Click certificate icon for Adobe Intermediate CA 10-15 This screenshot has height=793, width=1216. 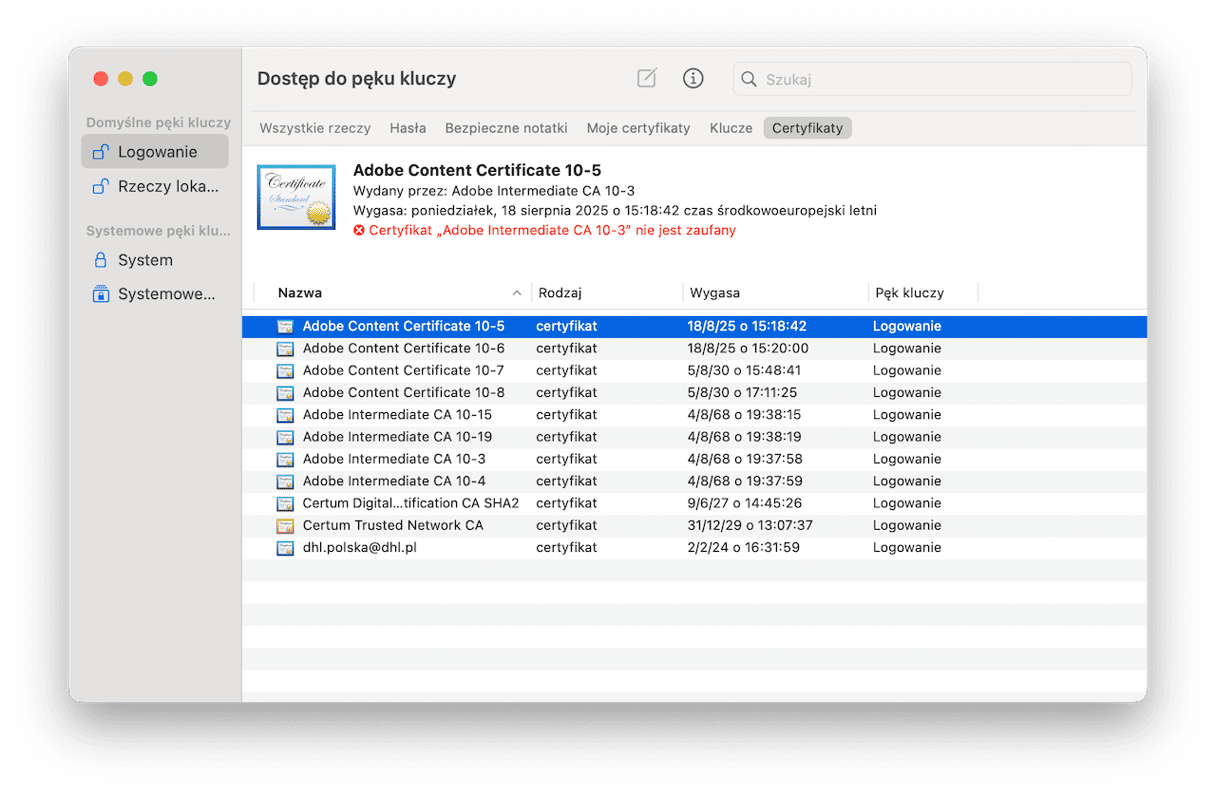[x=285, y=415]
